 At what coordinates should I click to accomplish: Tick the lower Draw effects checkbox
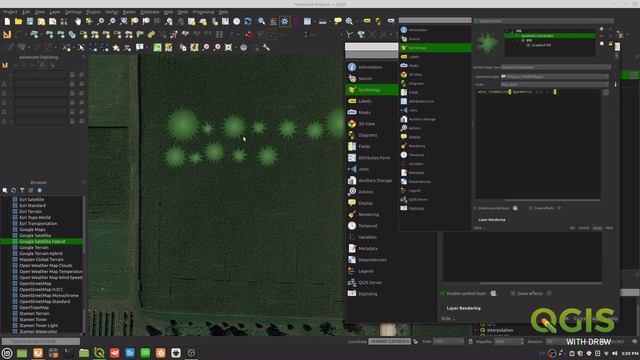513,293
